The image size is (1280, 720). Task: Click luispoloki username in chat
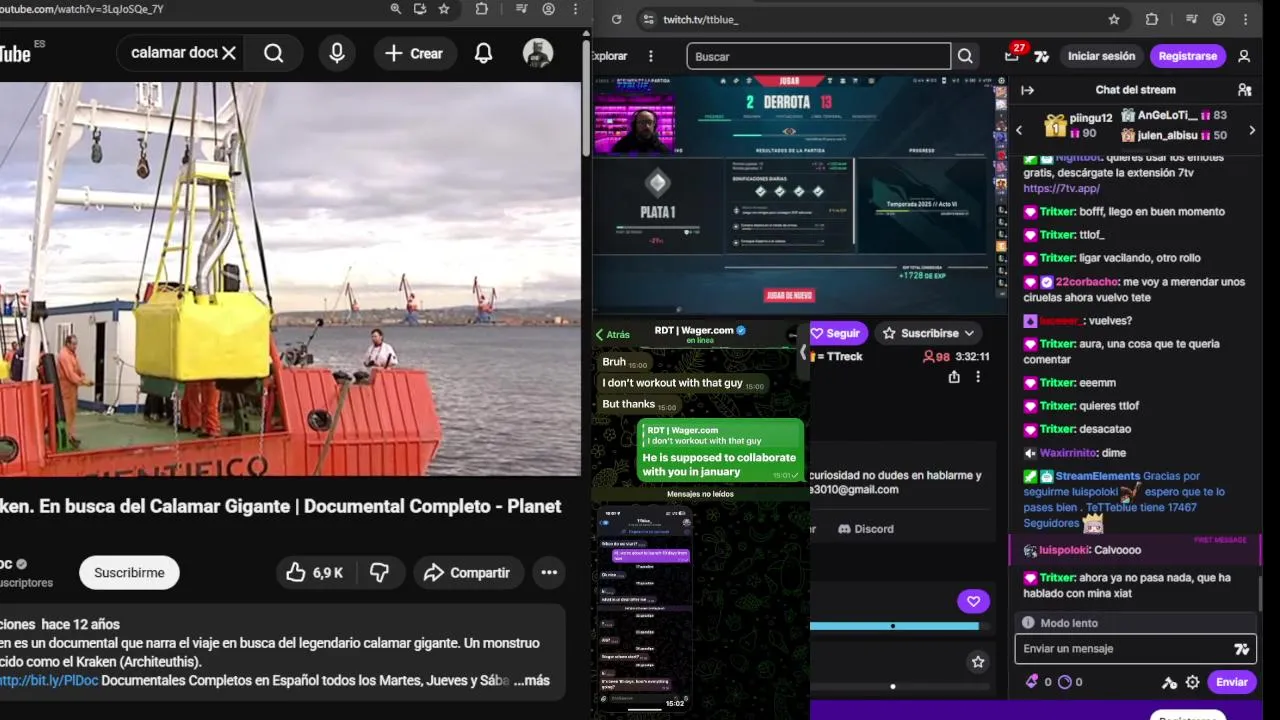tap(1065, 550)
